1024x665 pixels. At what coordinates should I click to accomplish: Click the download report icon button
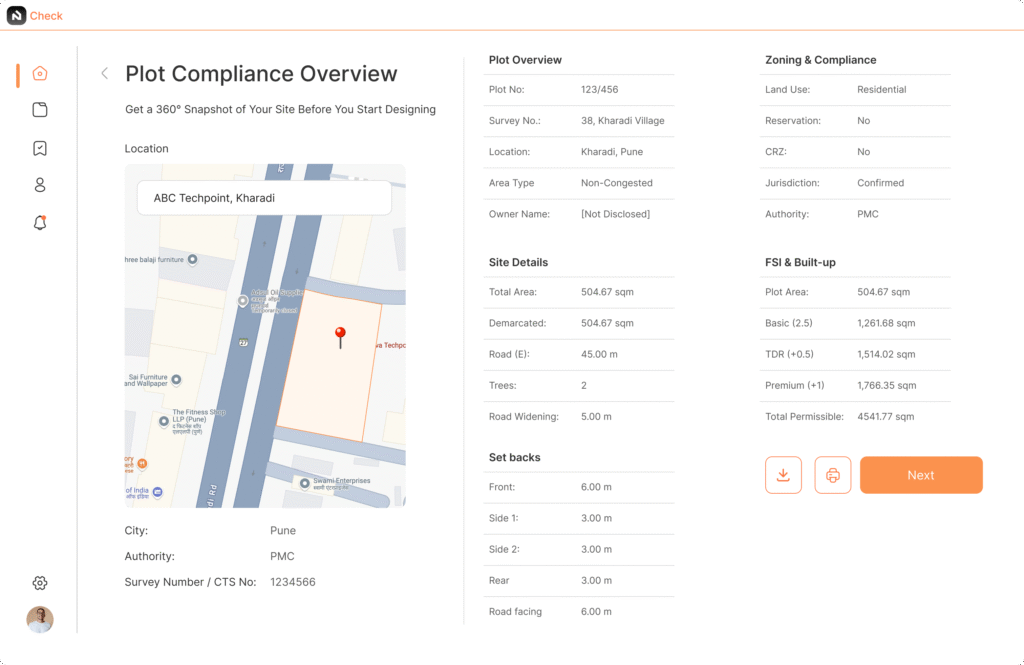point(783,475)
